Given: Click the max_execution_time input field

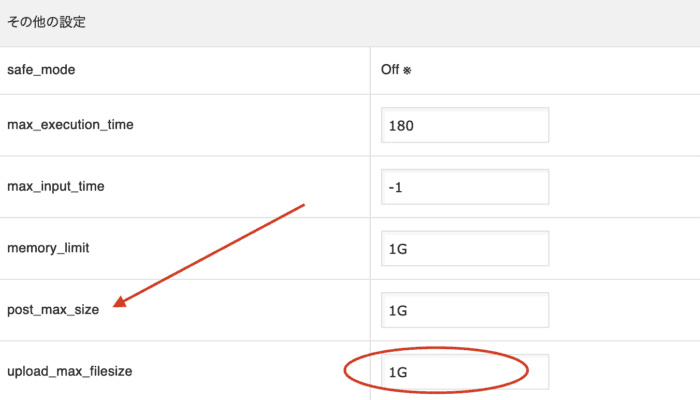Looking at the screenshot, I should click(x=465, y=125).
